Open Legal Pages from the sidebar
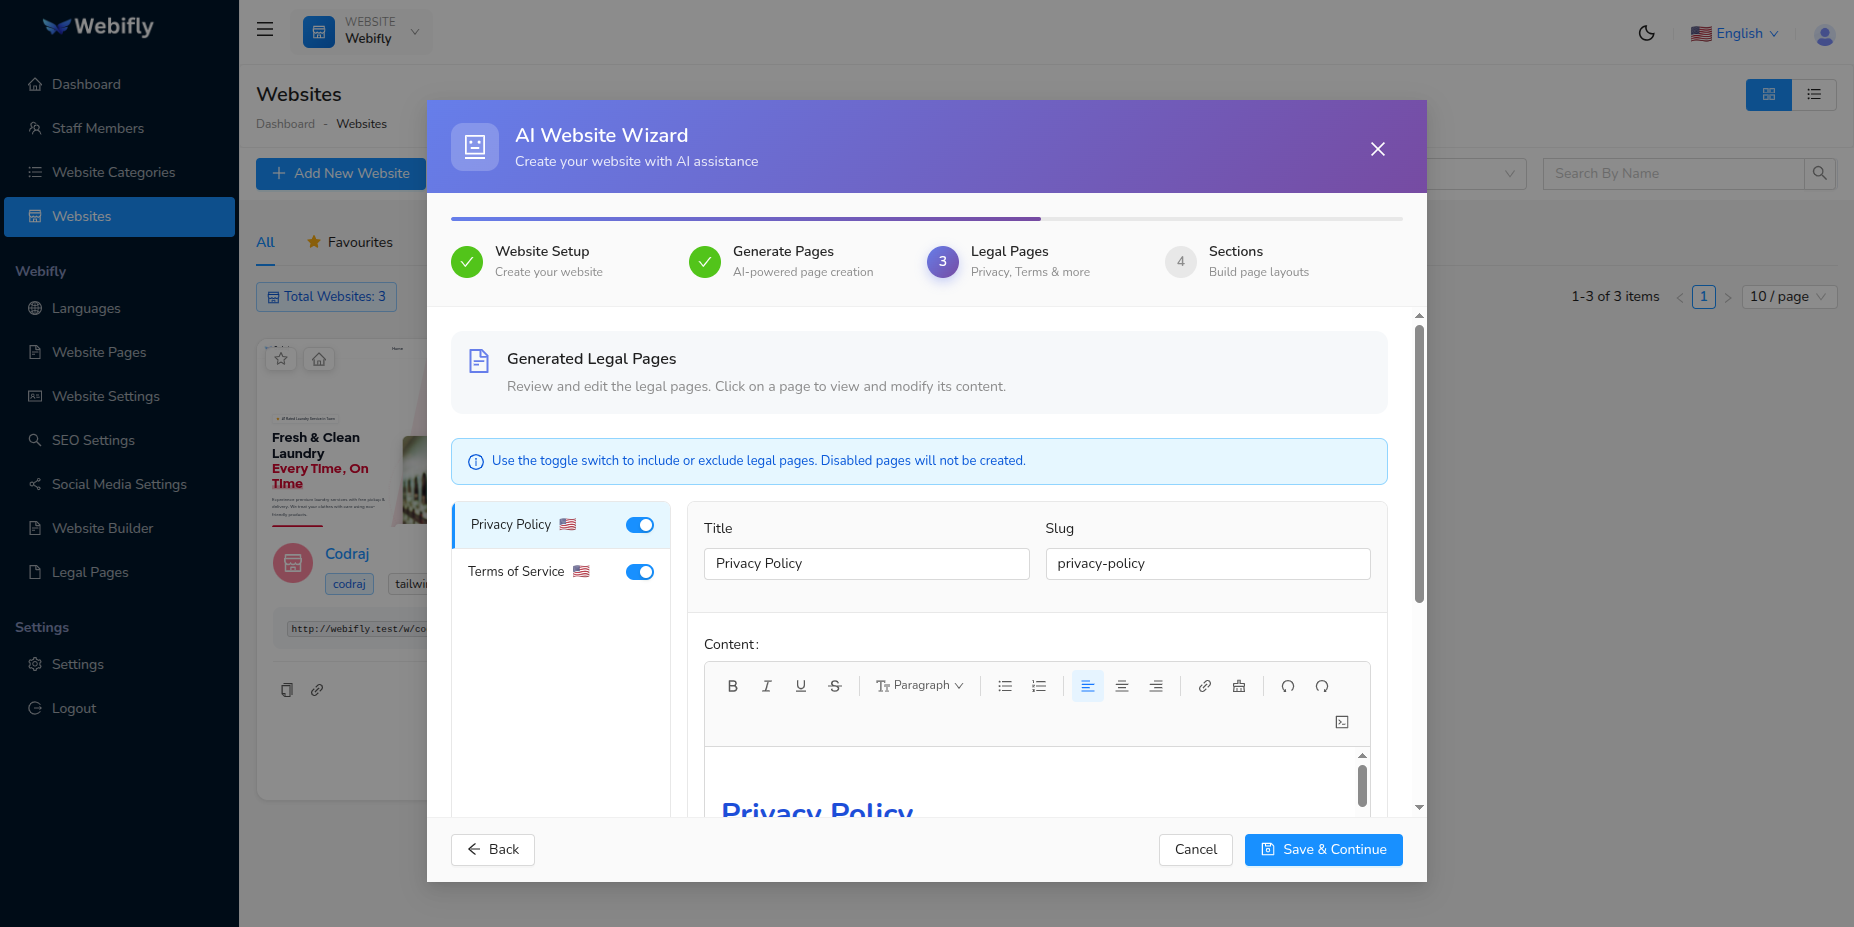Image resolution: width=1854 pixels, height=927 pixels. 89,572
